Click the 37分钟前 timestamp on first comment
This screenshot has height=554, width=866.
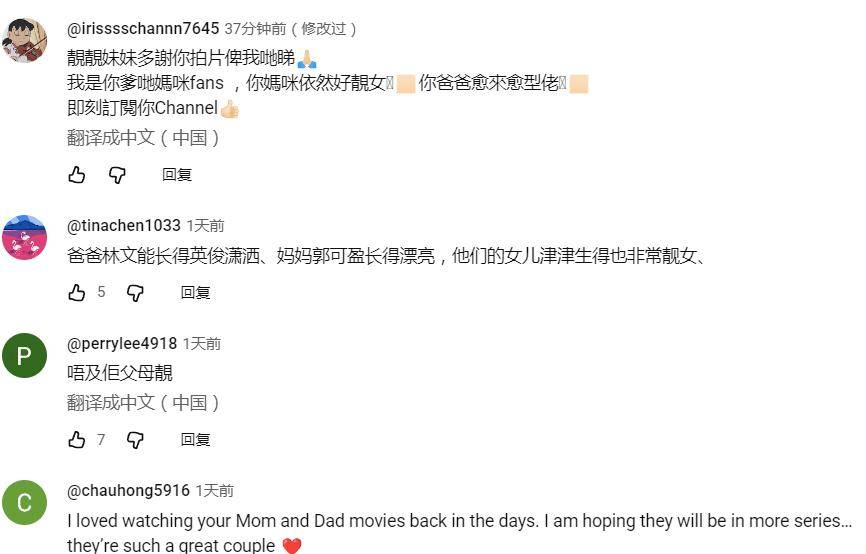tap(255, 29)
